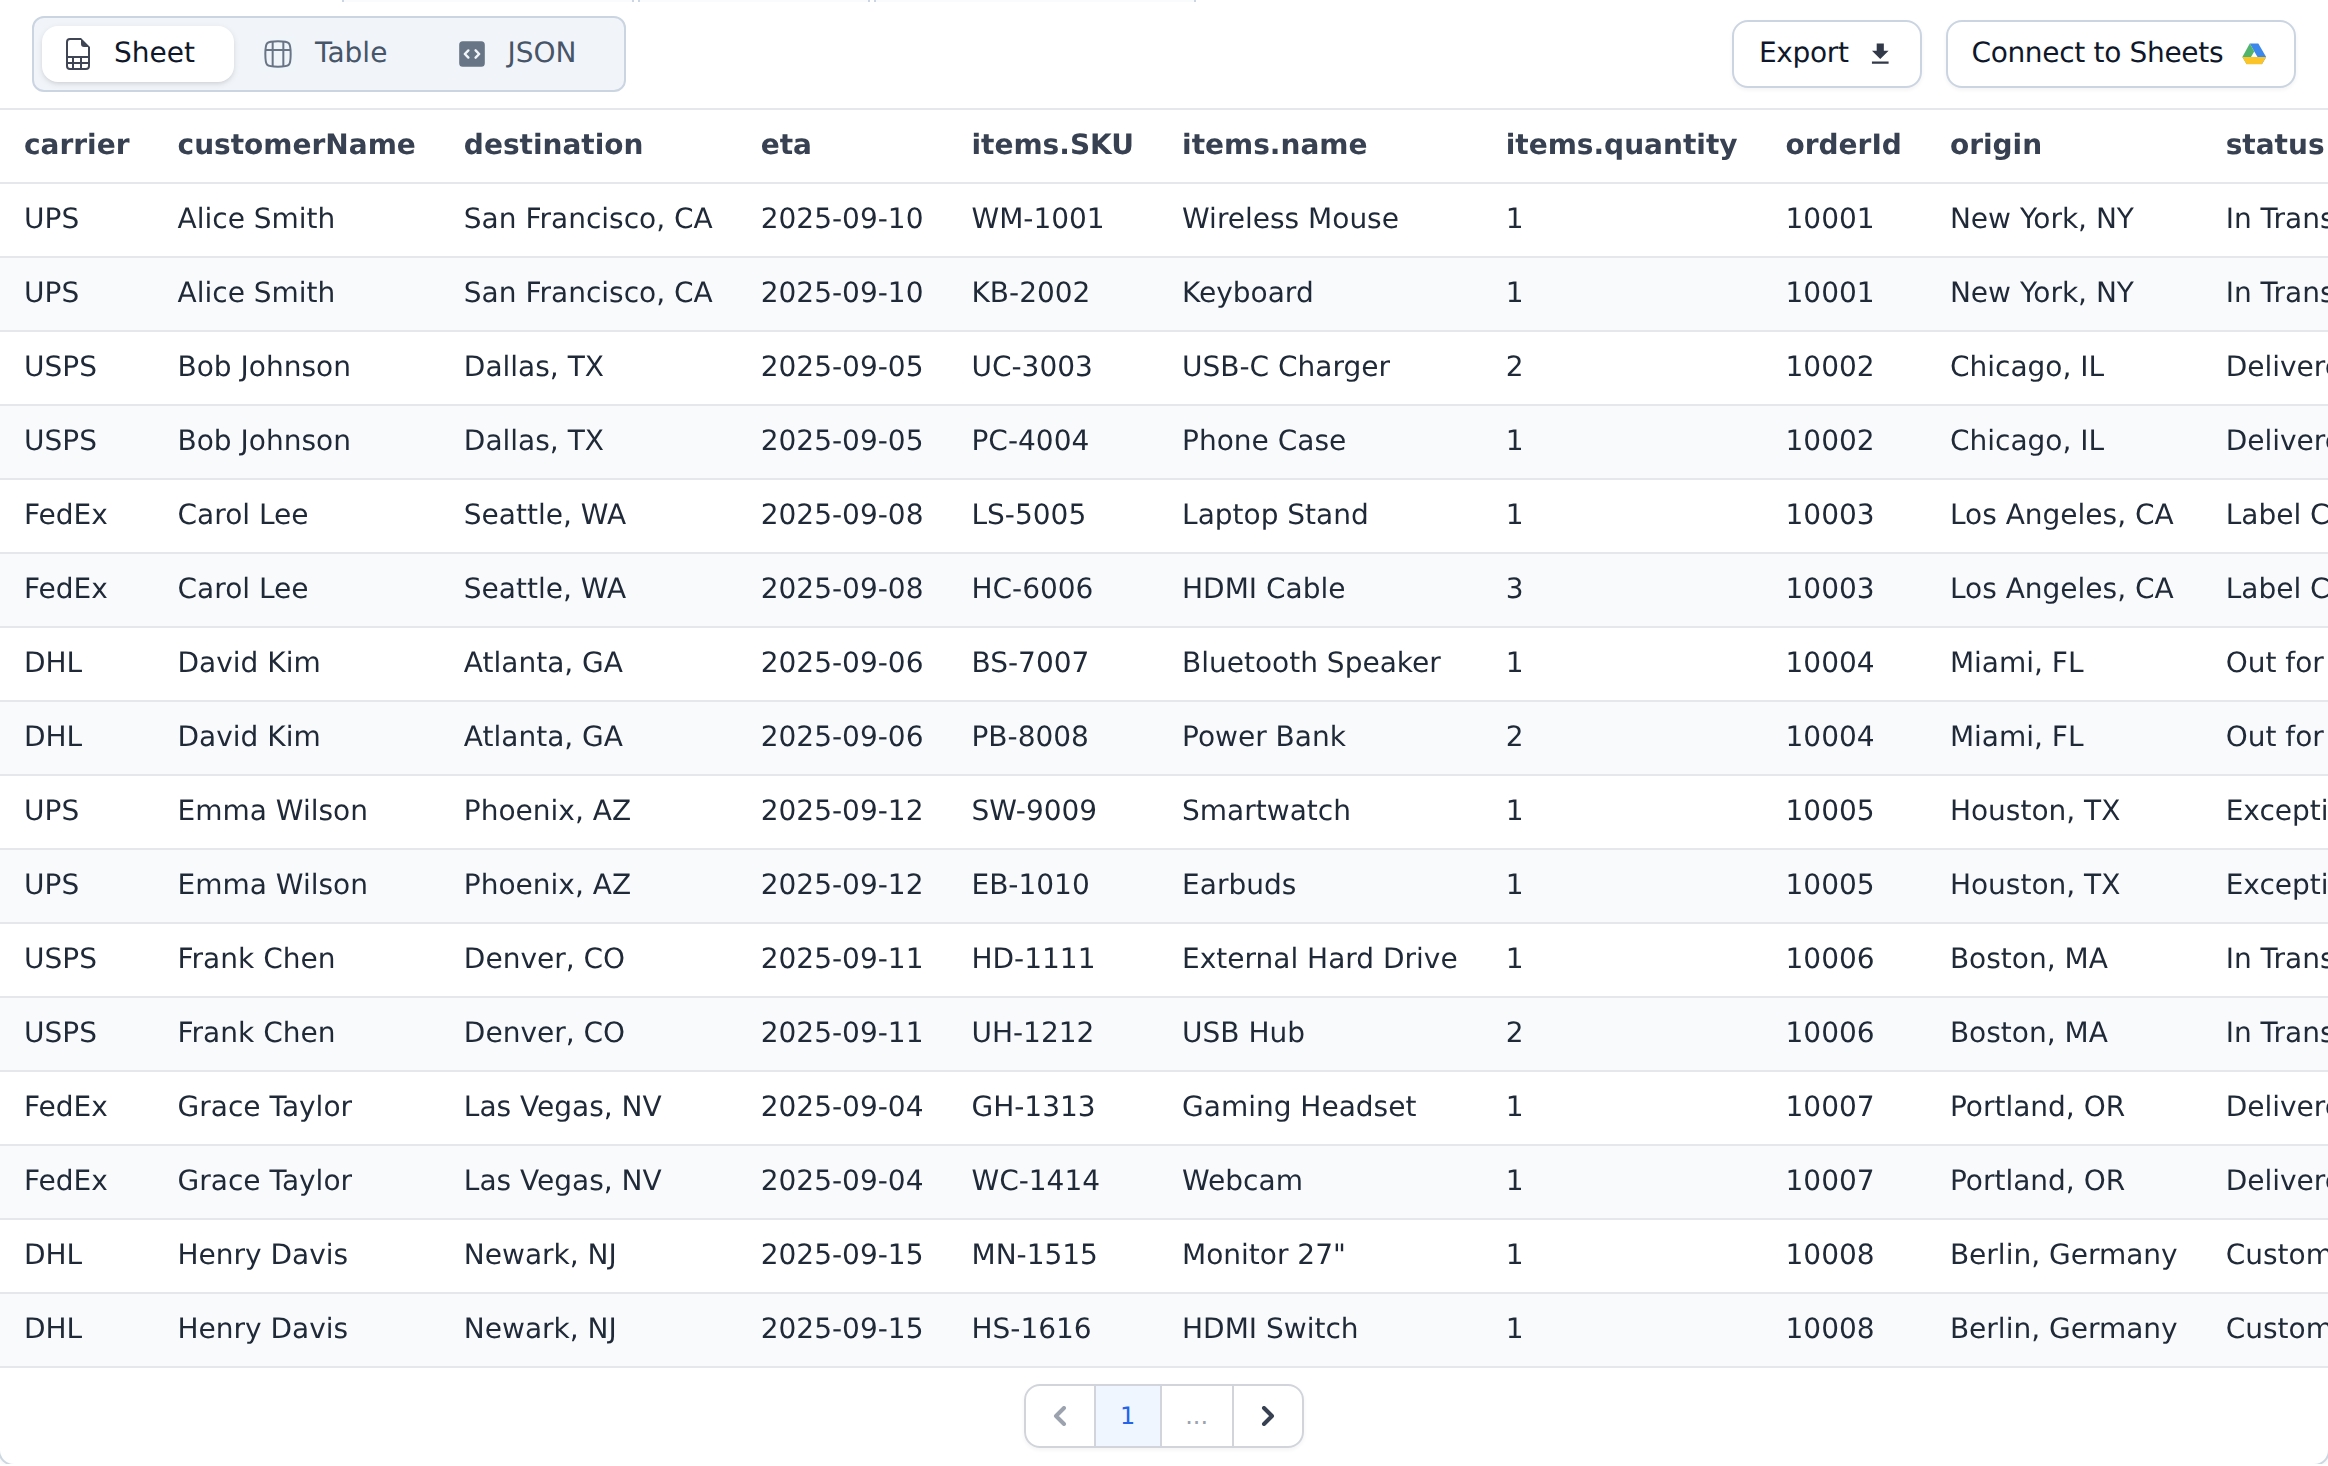
Task: Select page 1 in pagination
Action: pos(1127,1416)
